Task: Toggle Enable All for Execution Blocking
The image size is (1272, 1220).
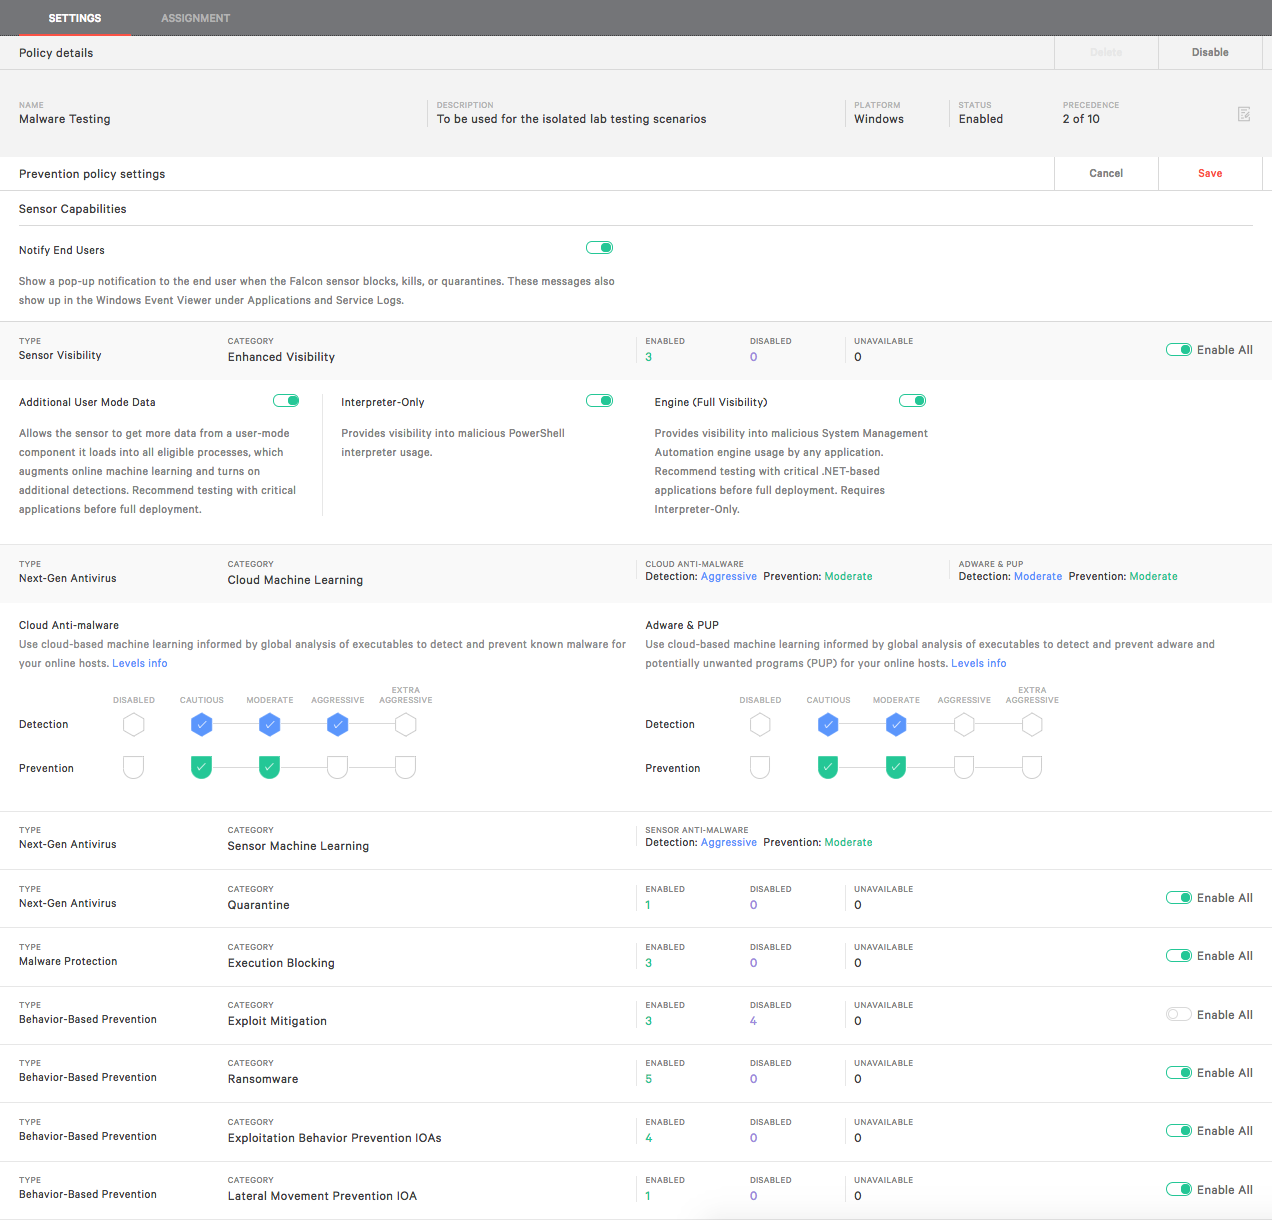Action: 1179,956
